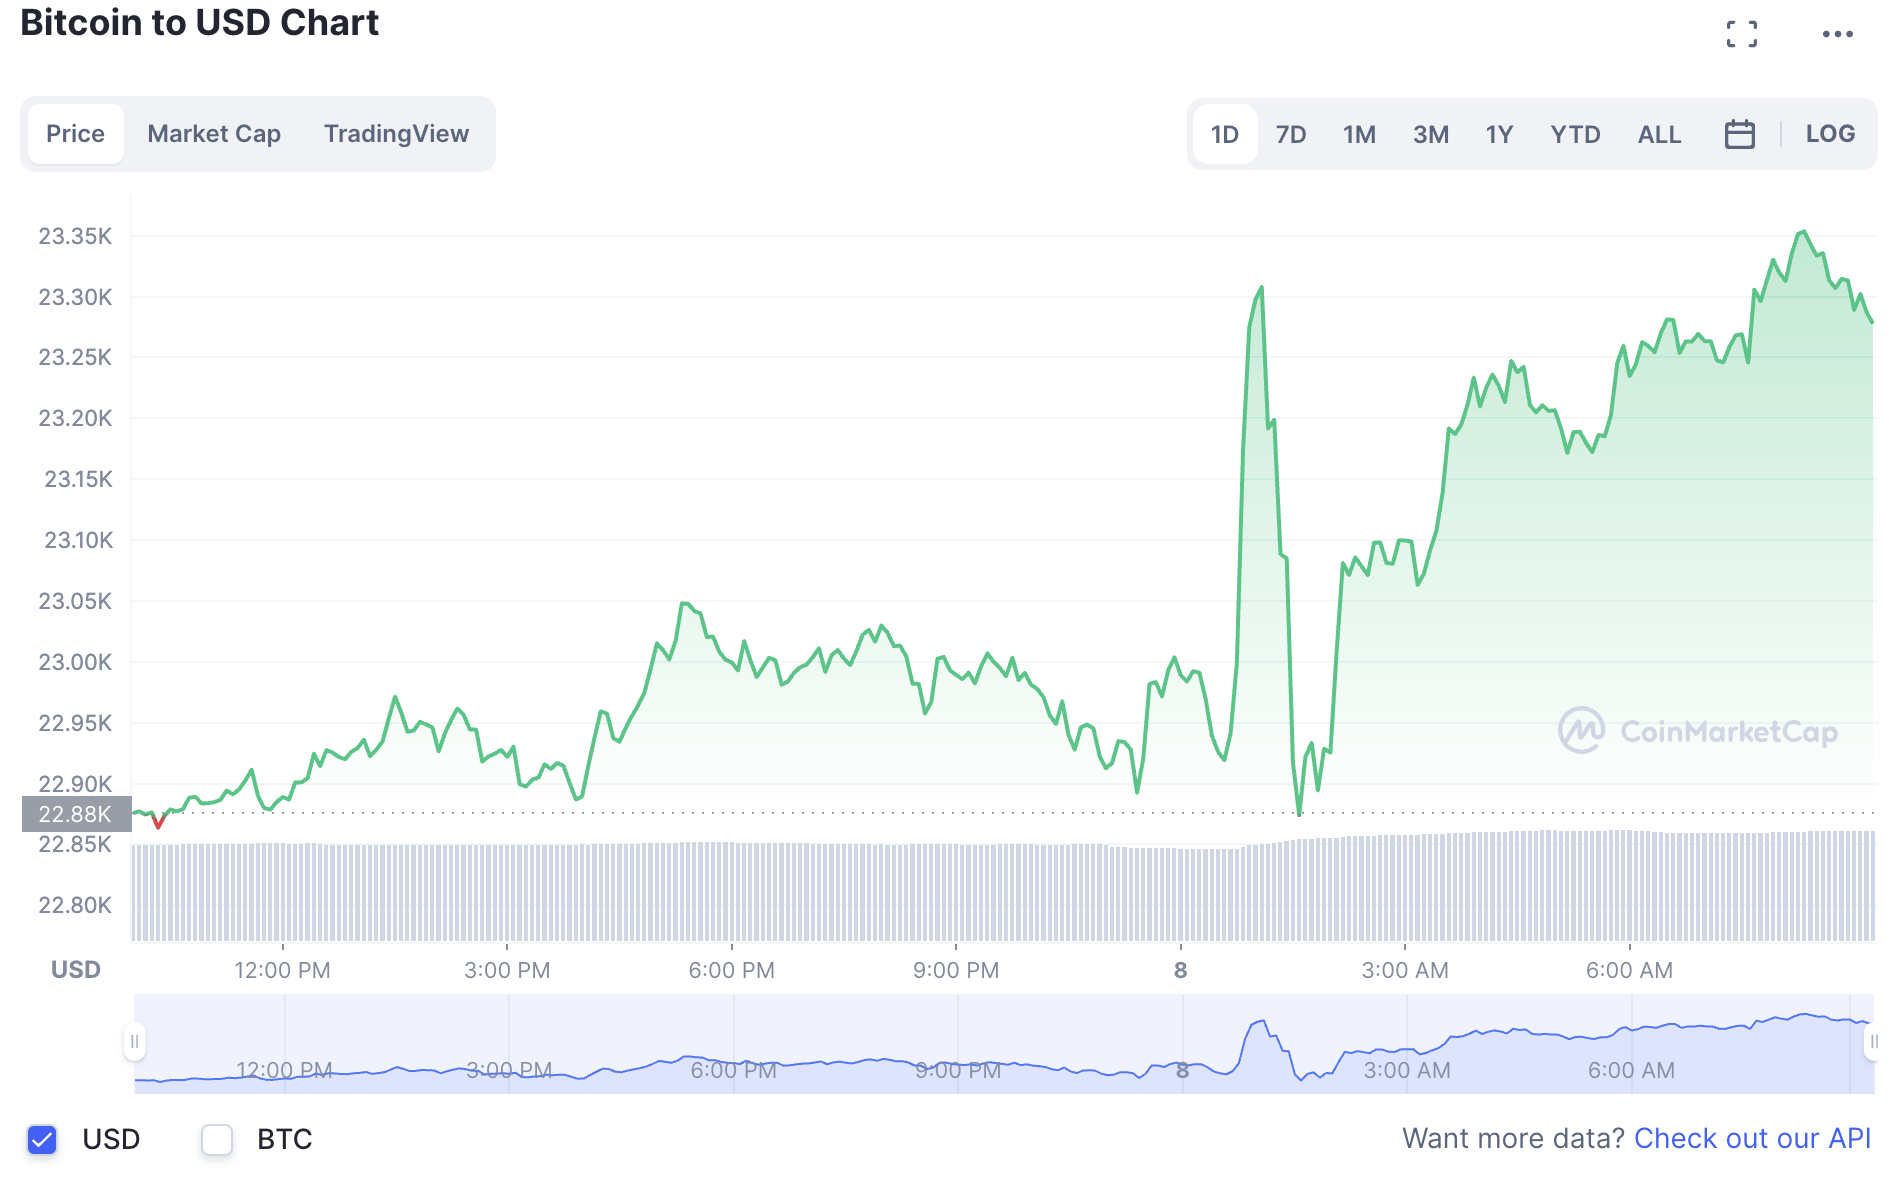Uncheck the USD checkbox

(x=42, y=1139)
